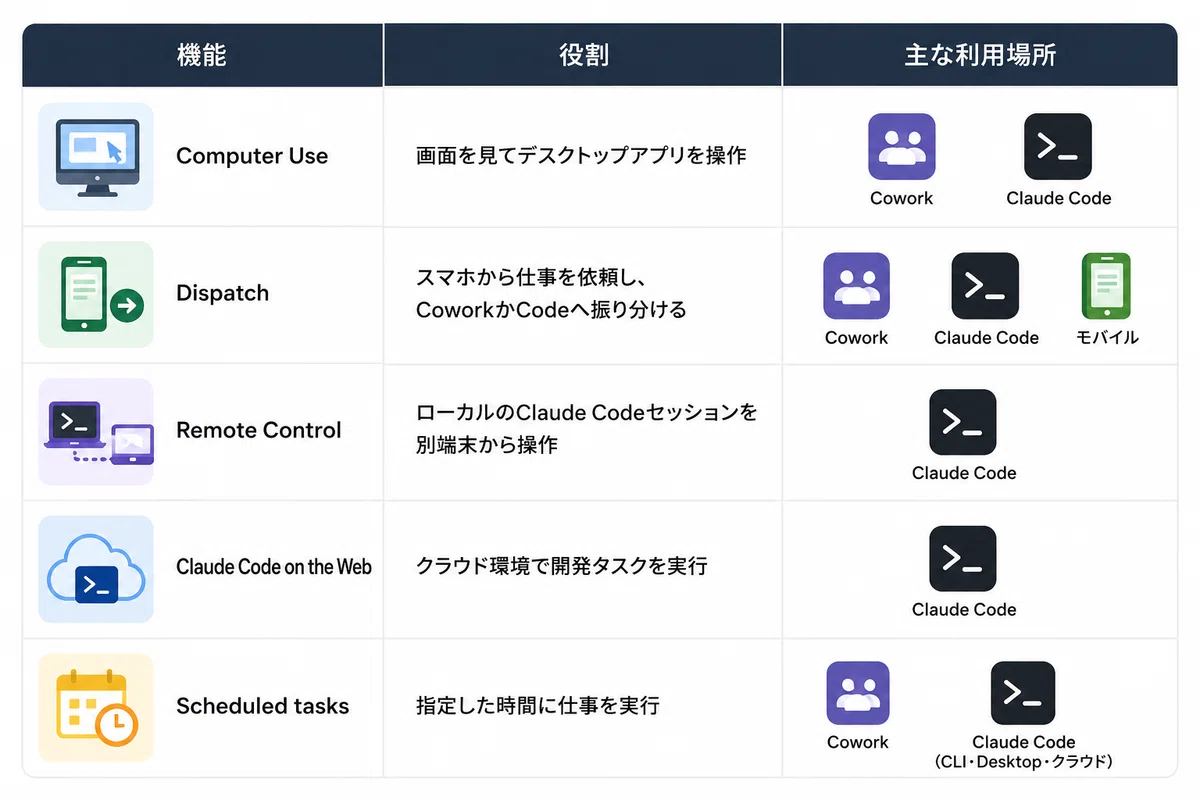The width and height of the screenshot is (1200, 800).
Task: Click the (CLI・Desktop・クラウド) note
Action: pos(1024,762)
